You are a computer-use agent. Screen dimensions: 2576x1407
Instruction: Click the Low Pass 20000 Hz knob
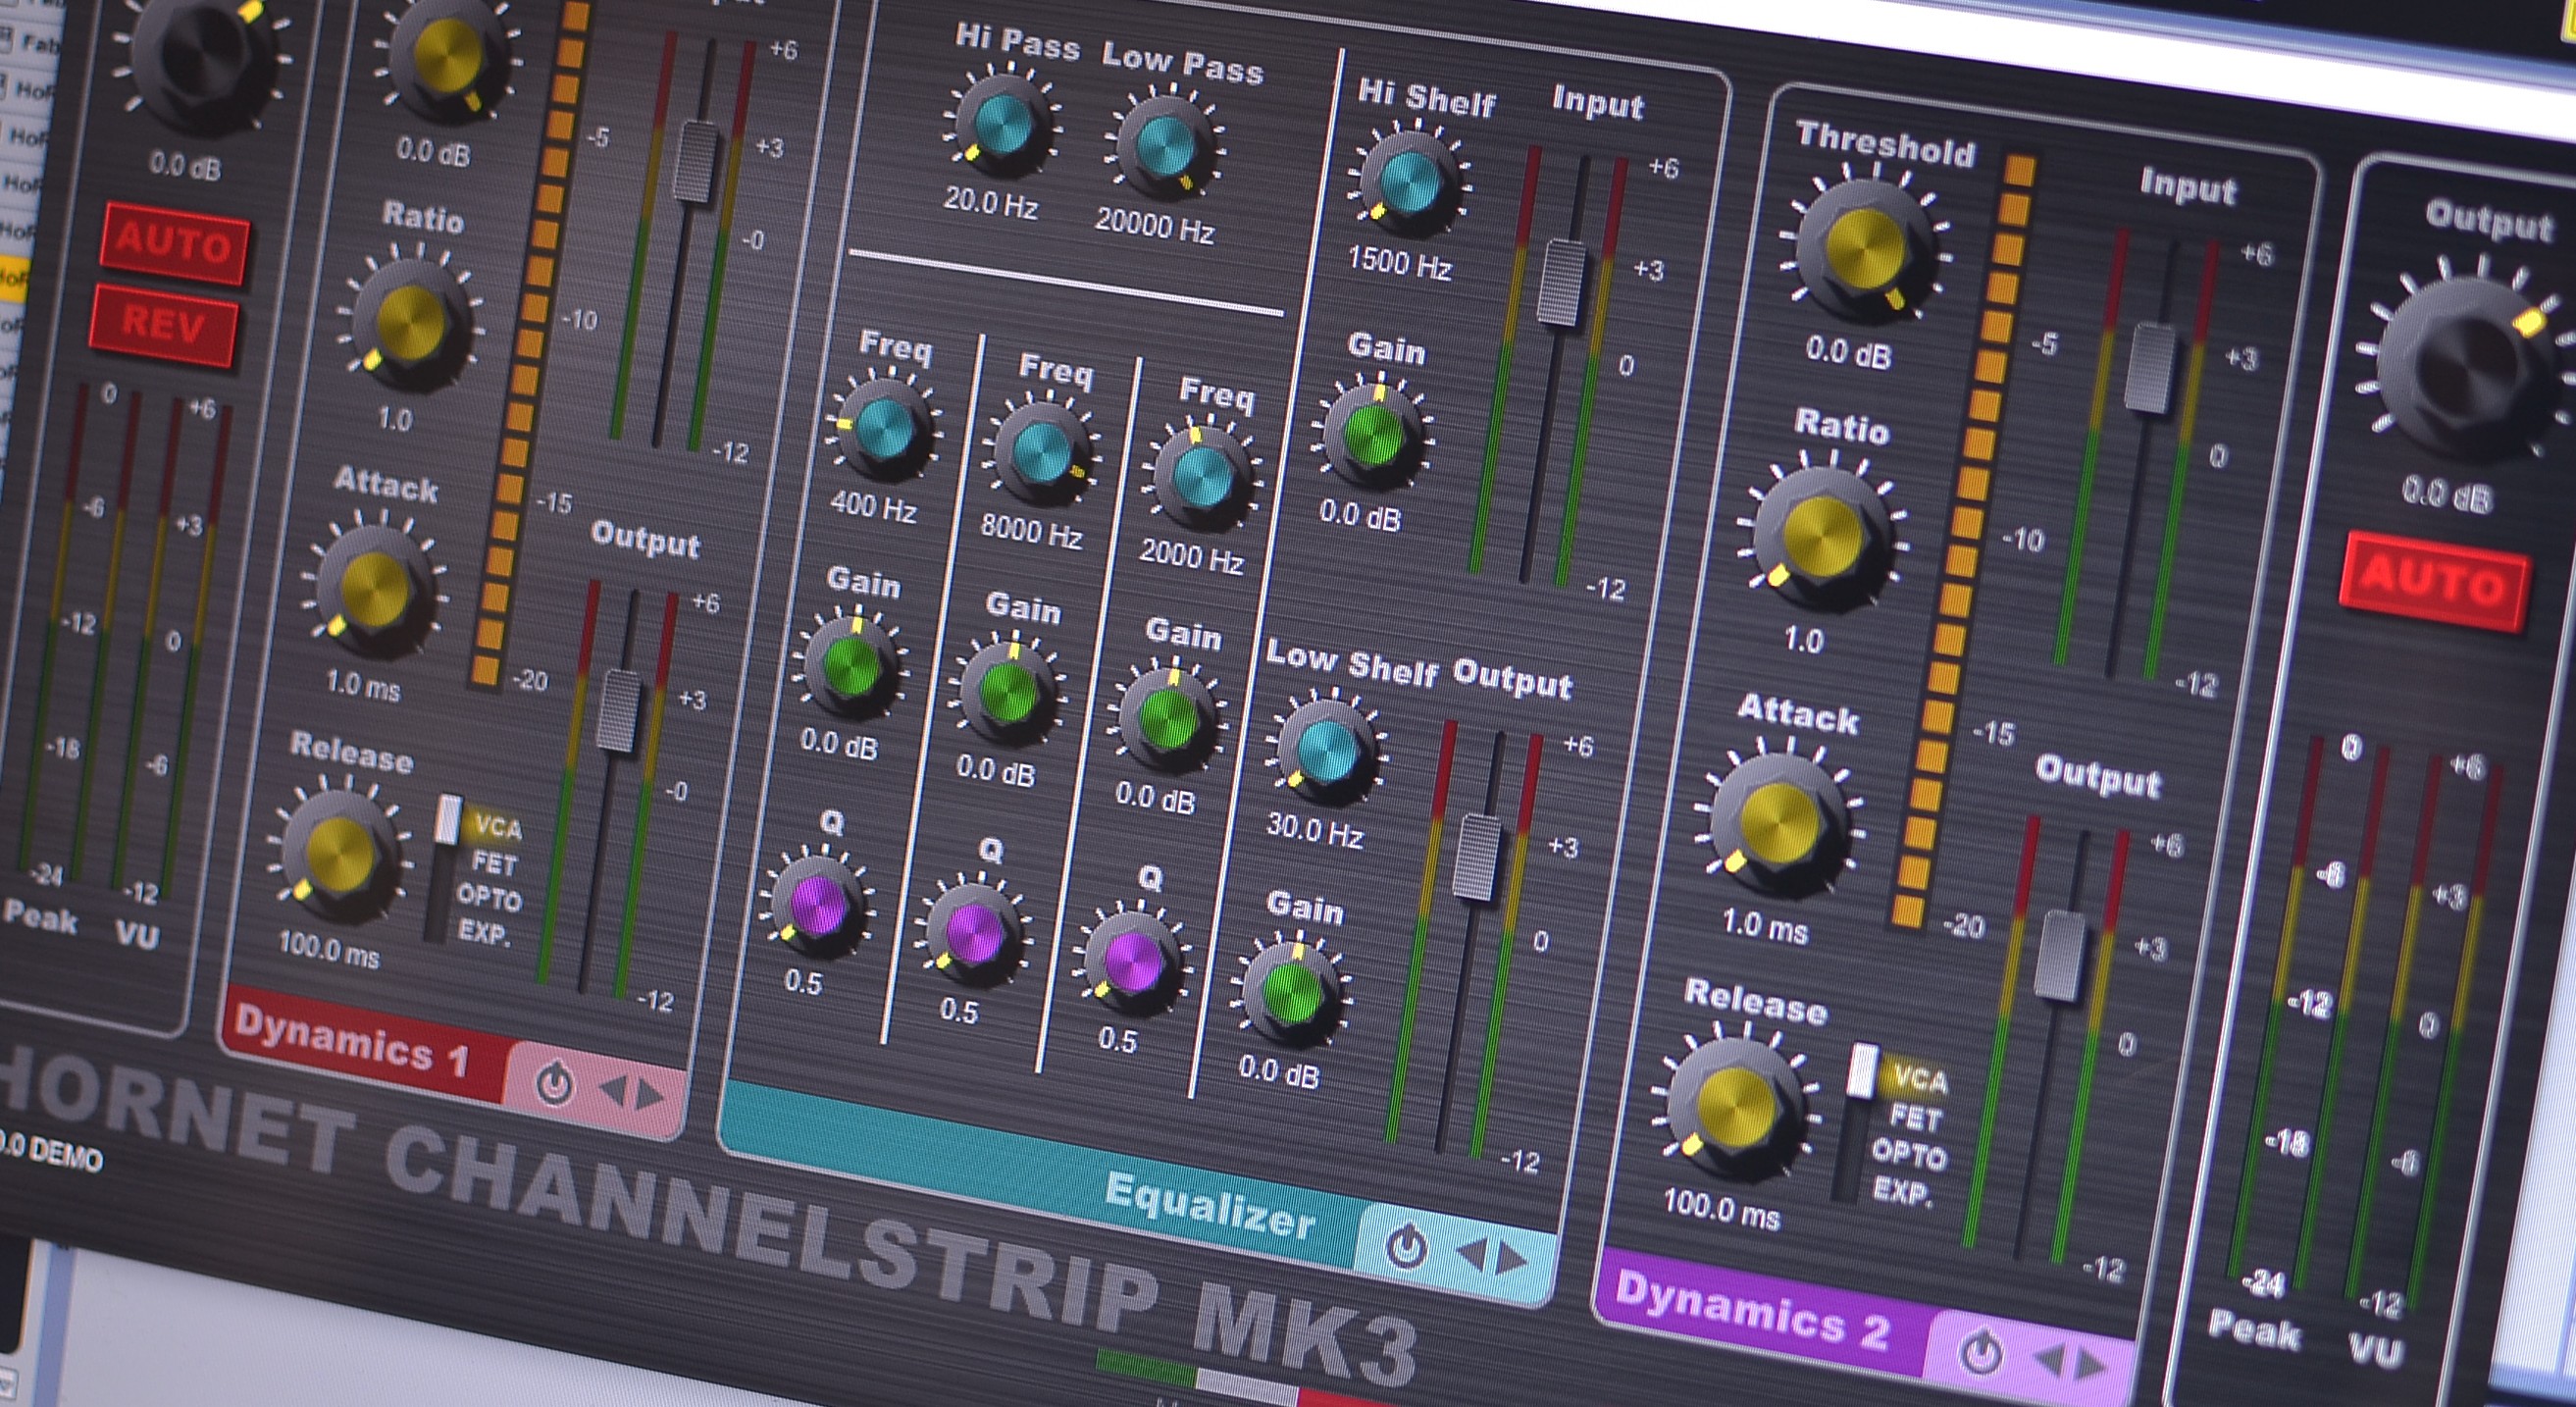(1165, 146)
